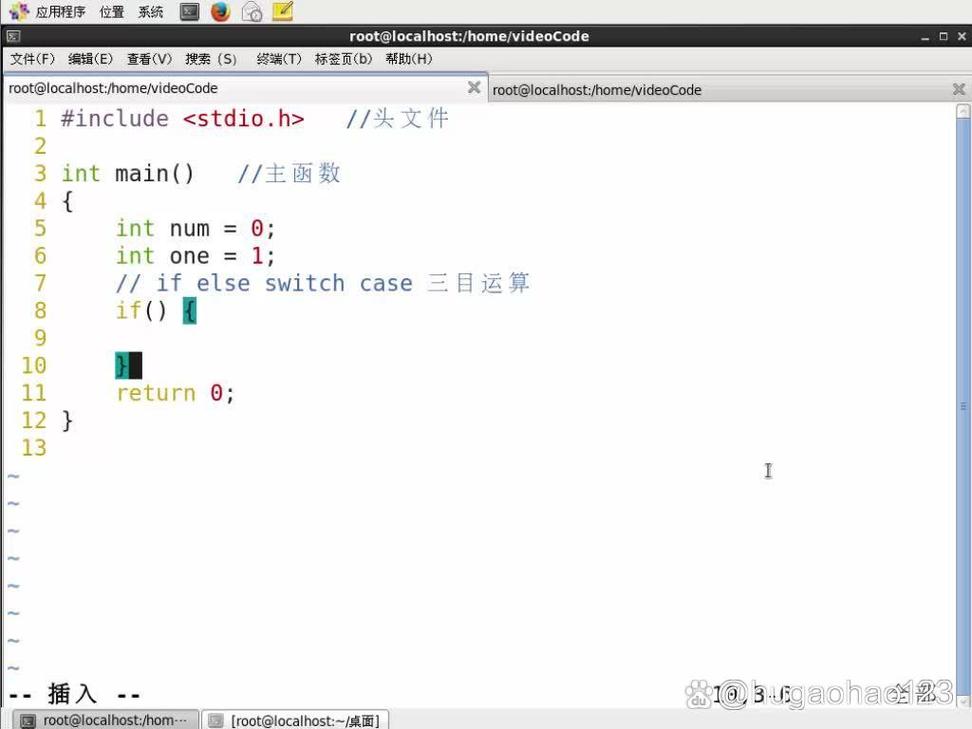This screenshot has width=972, height=729.
Task: Close the second videoCode terminal tab
Action: pyautogui.click(x=958, y=89)
